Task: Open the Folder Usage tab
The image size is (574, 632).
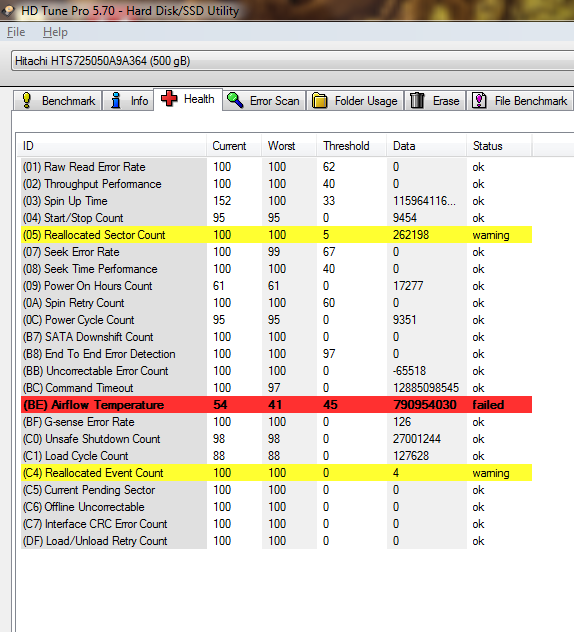Action: [355, 100]
